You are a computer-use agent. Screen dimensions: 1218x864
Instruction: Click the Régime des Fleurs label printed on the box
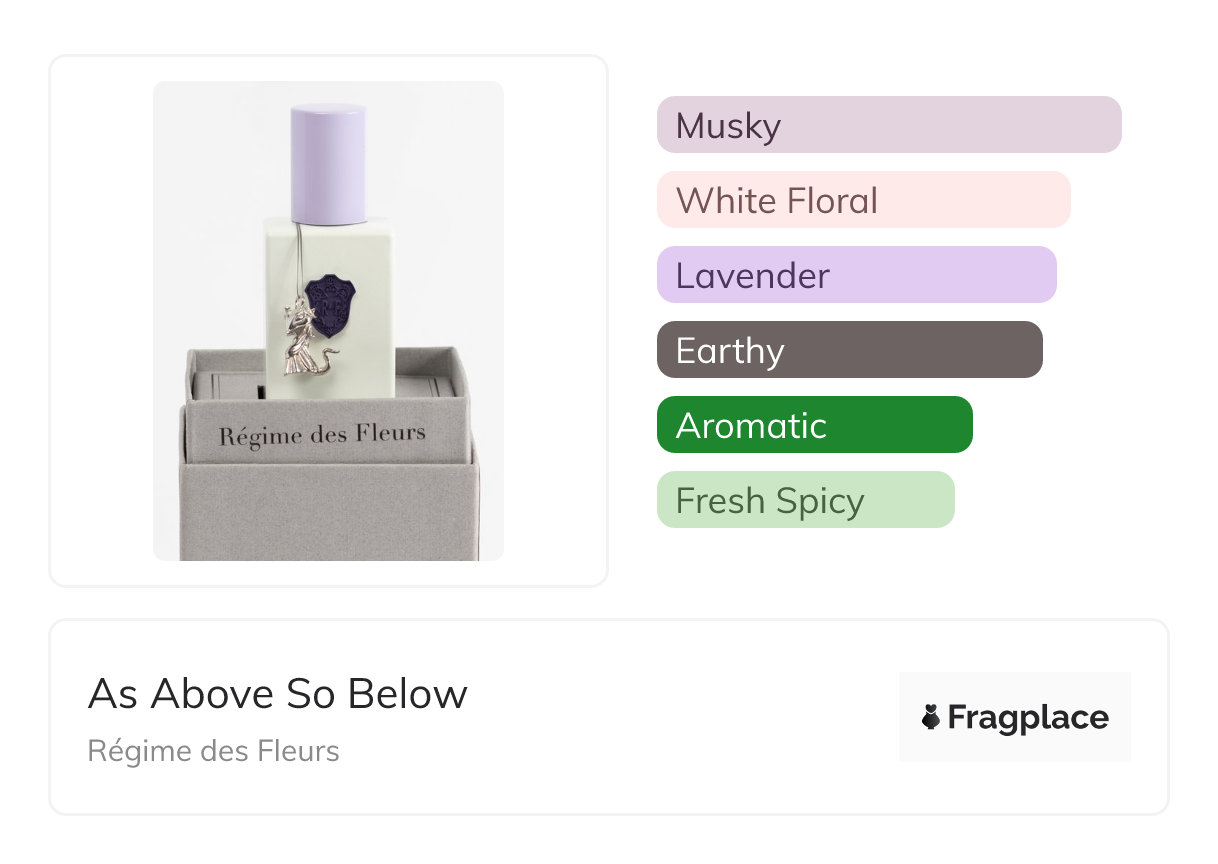click(322, 435)
